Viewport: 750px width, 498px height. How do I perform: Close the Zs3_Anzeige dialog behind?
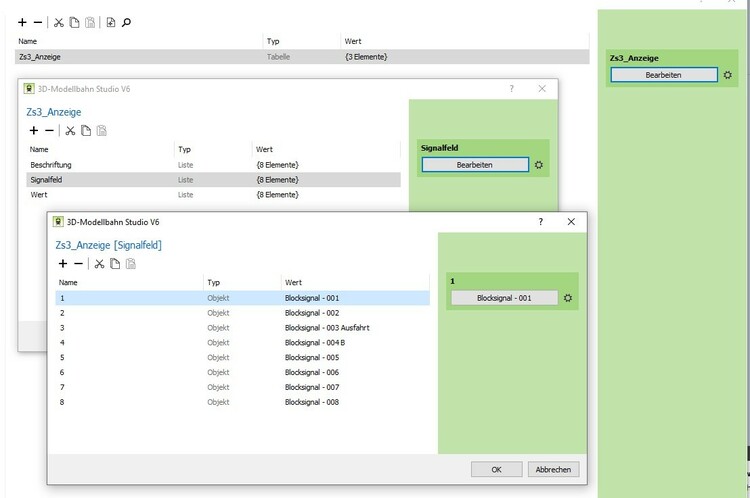(542, 89)
